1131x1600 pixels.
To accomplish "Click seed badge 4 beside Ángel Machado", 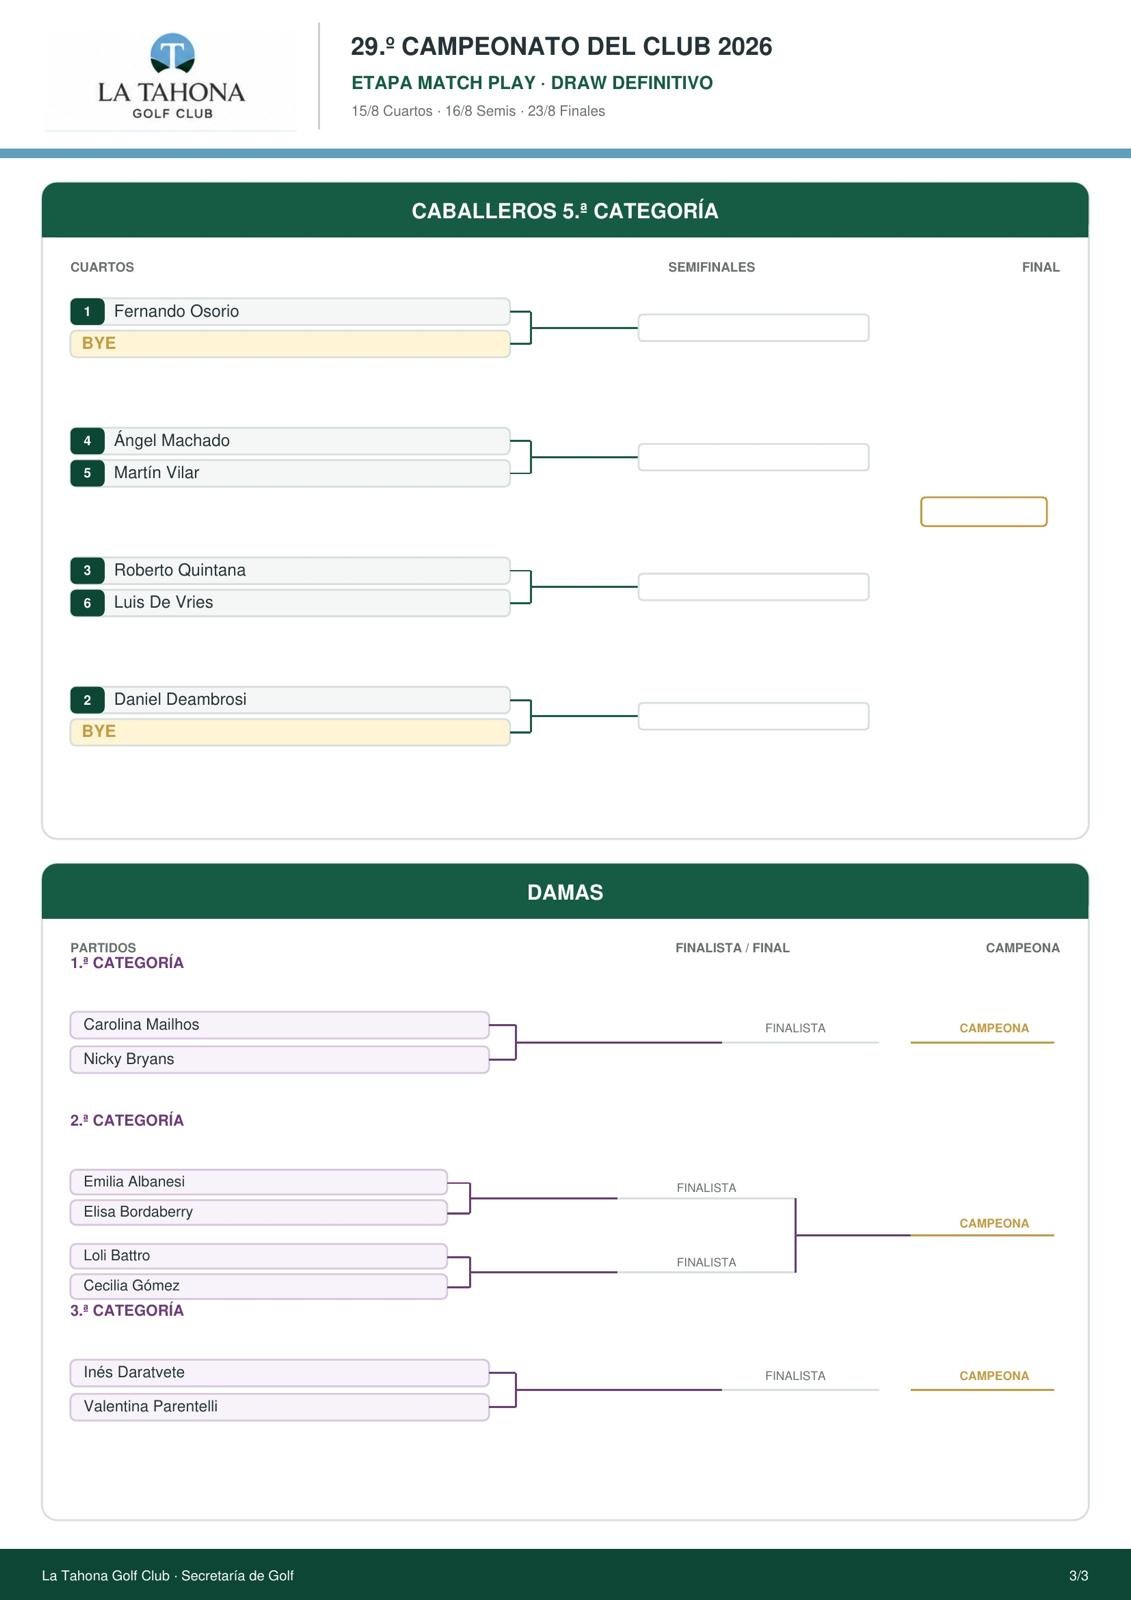I will coord(87,441).
